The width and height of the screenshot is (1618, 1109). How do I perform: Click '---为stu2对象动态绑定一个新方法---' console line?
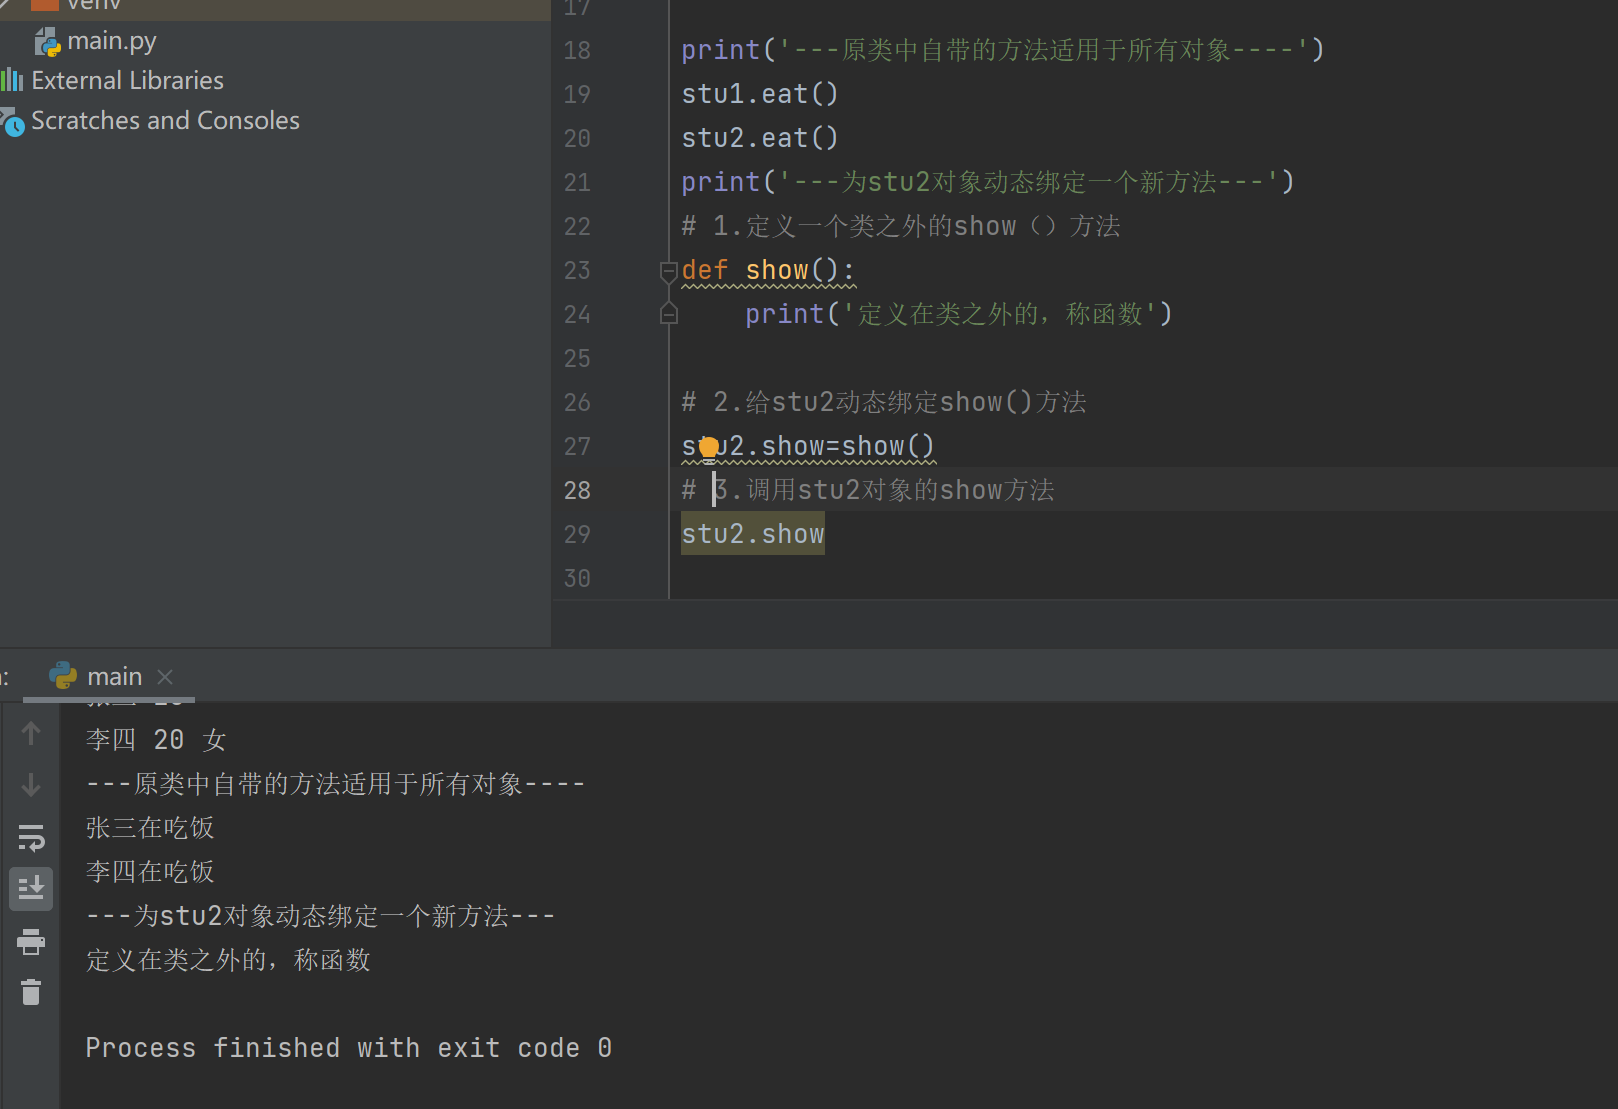[321, 916]
